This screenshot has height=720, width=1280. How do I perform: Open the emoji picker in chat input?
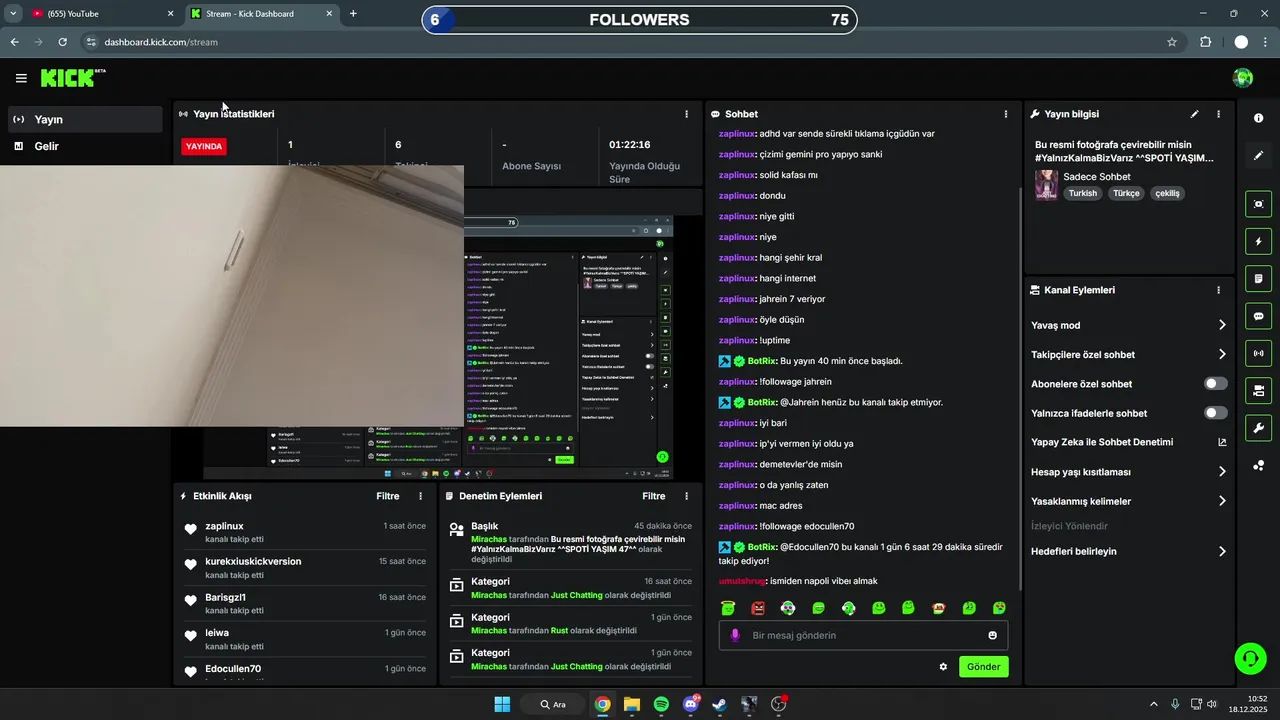coord(992,635)
